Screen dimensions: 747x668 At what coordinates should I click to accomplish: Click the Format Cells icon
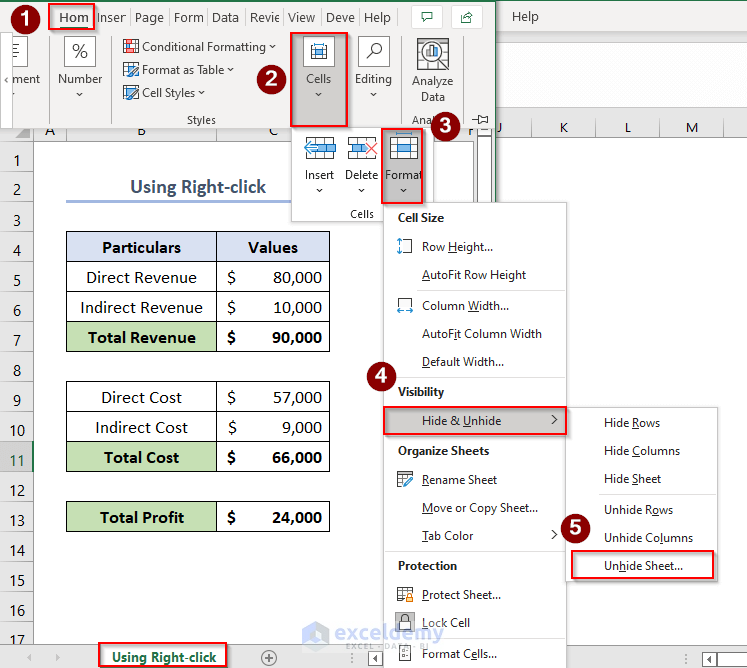point(405,653)
